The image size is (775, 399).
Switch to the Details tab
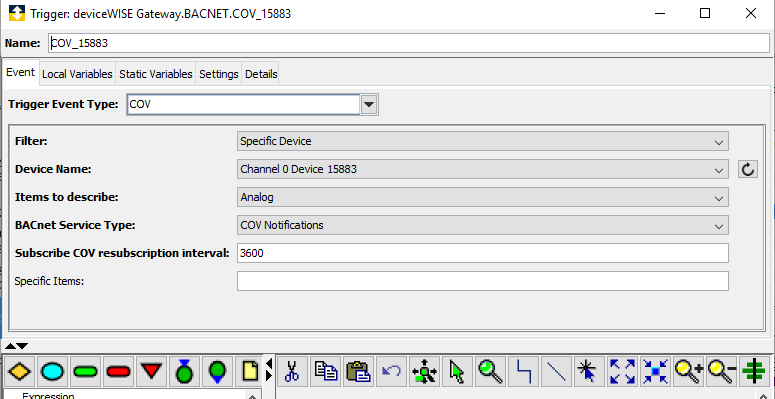tap(261, 74)
